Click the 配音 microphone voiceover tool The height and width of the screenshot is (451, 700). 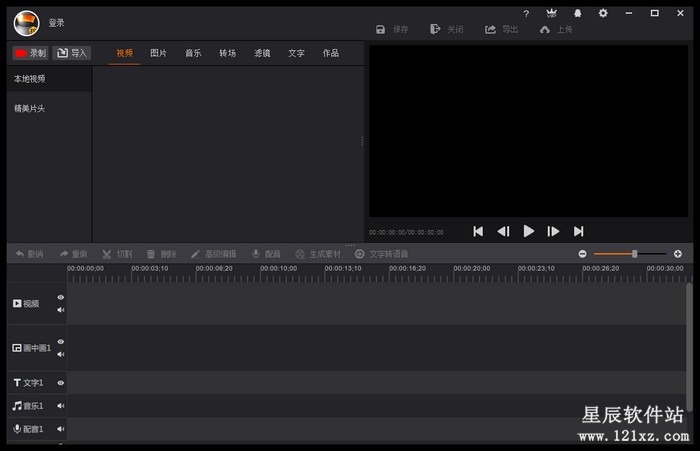click(x=266, y=254)
